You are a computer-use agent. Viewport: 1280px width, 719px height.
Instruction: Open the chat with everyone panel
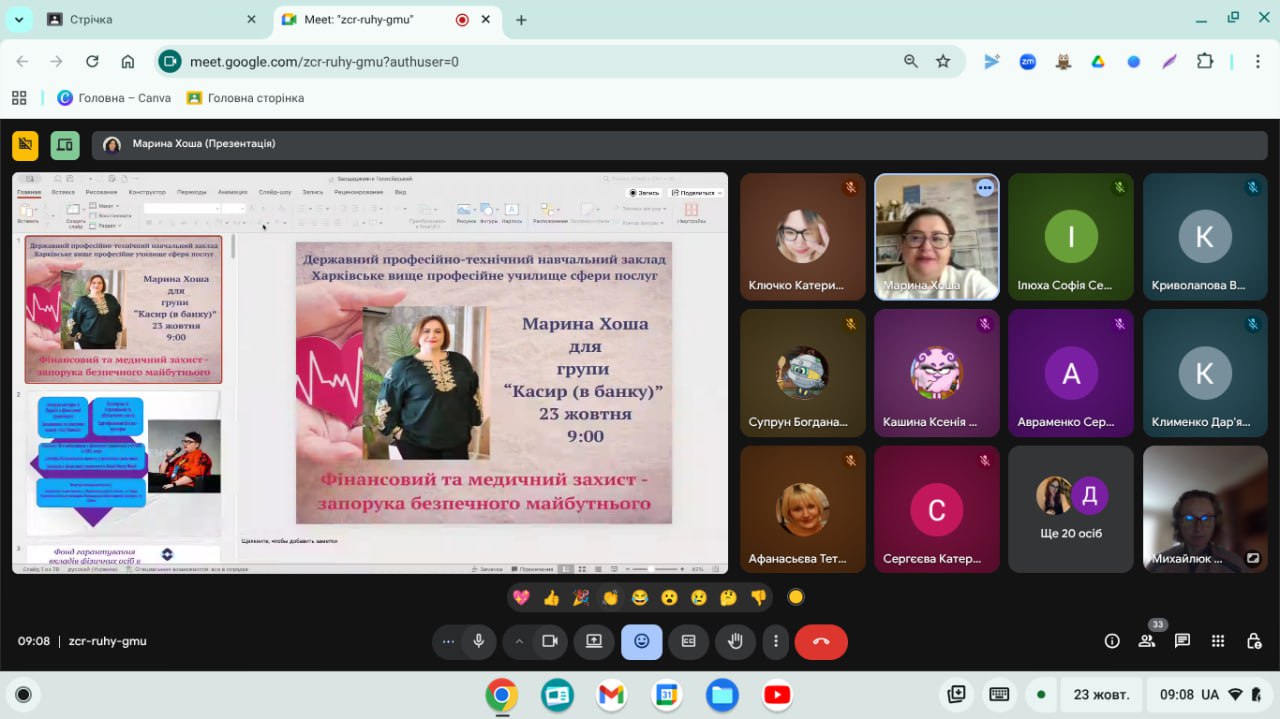pyautogui.click(x=1182, y=641)
